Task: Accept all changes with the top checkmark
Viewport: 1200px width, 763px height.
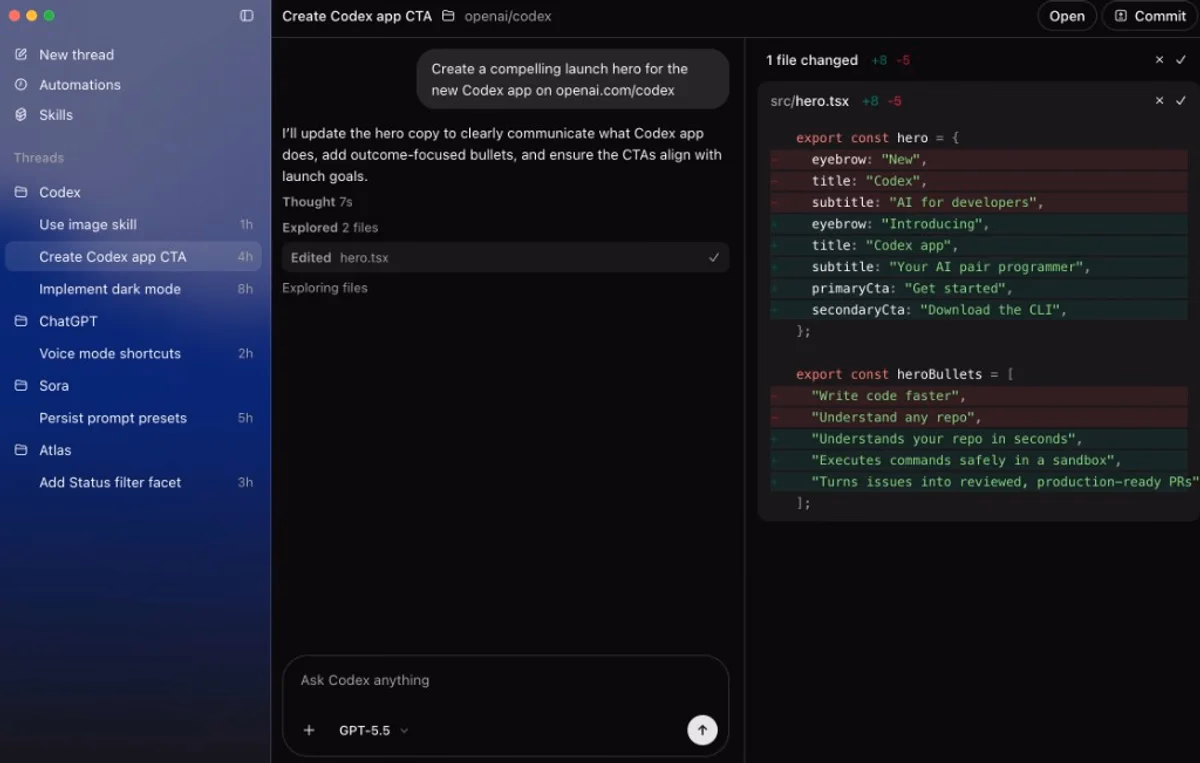Action: (1181, 60)
